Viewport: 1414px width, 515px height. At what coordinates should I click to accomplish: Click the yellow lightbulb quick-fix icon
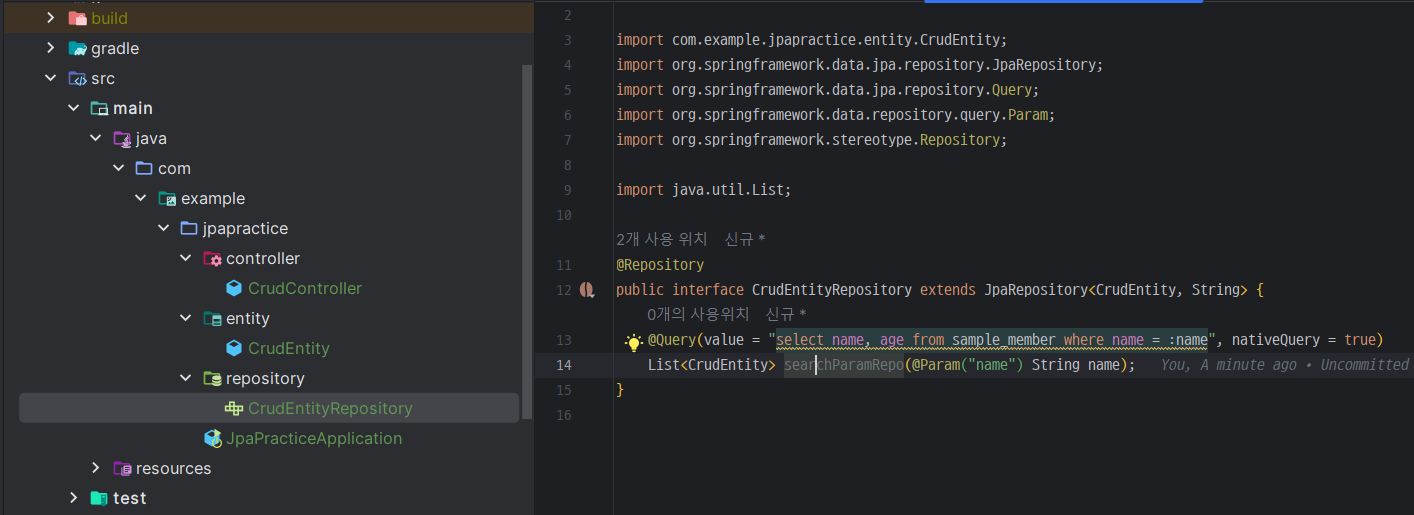click(x=634, y=342)
